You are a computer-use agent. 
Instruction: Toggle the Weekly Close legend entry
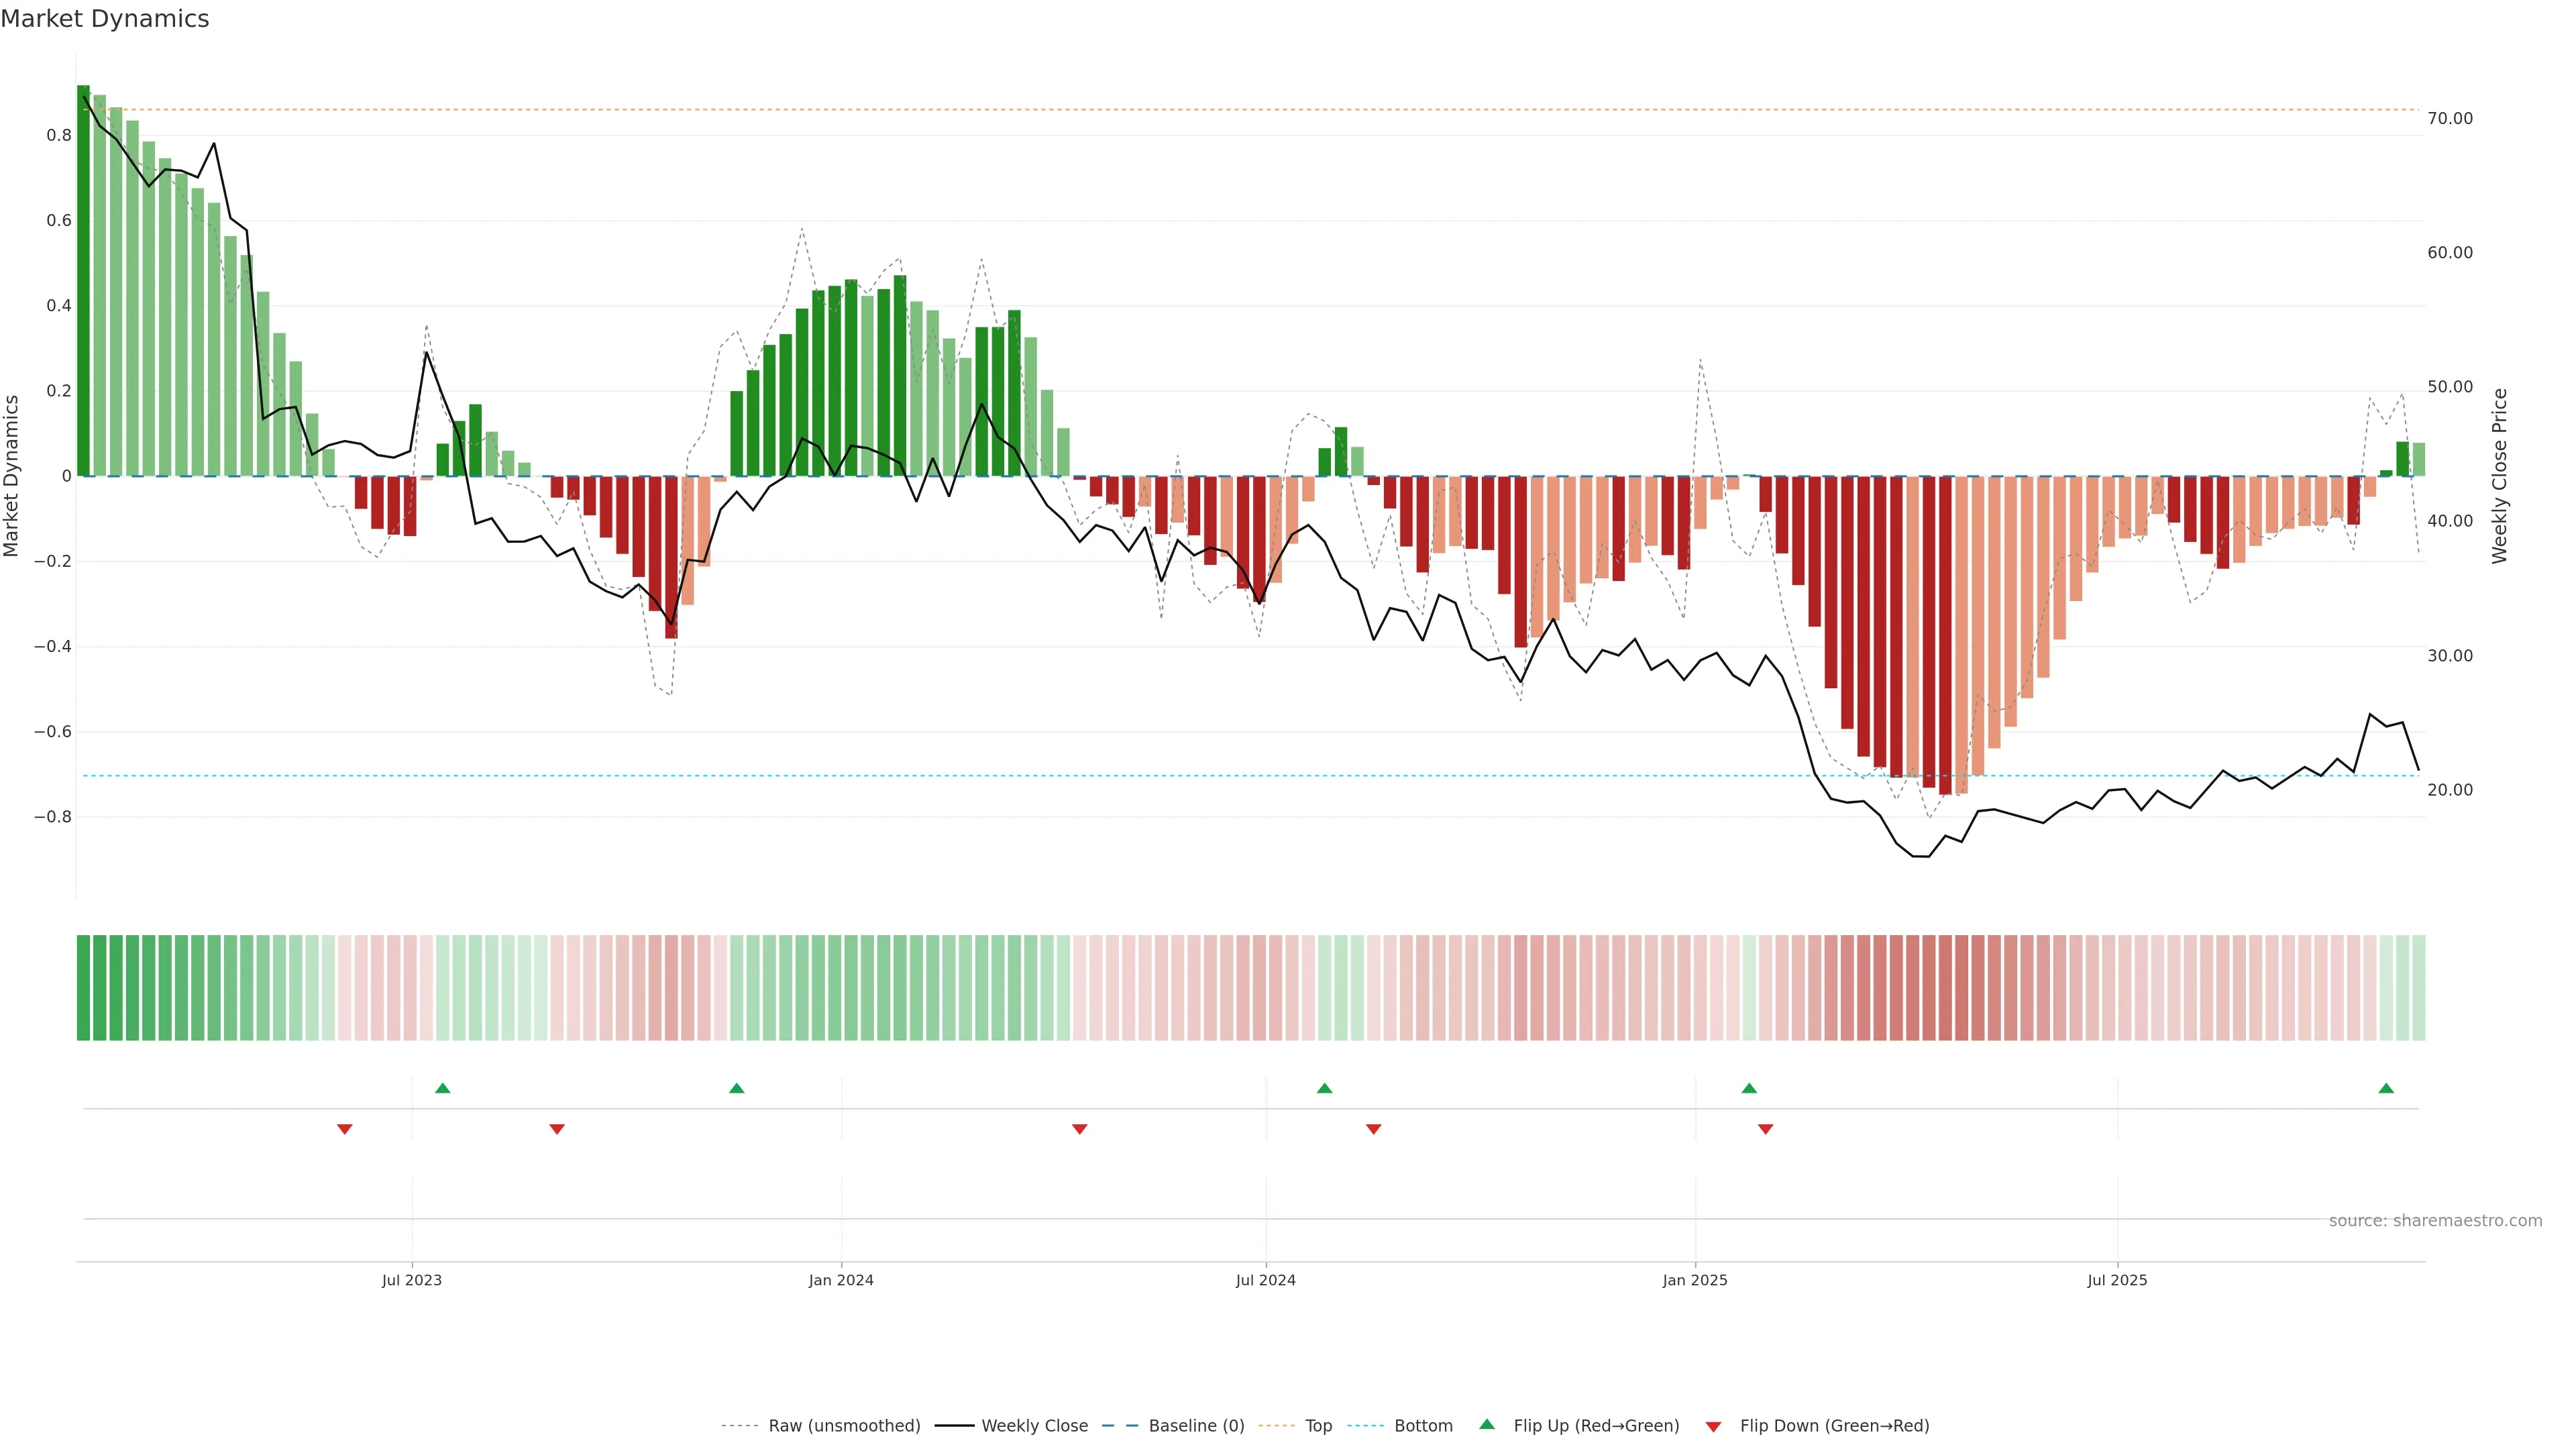(1034, 1426)
